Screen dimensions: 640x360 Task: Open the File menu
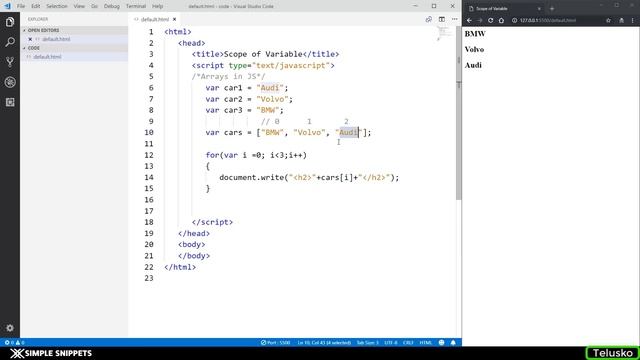point(21,6)
